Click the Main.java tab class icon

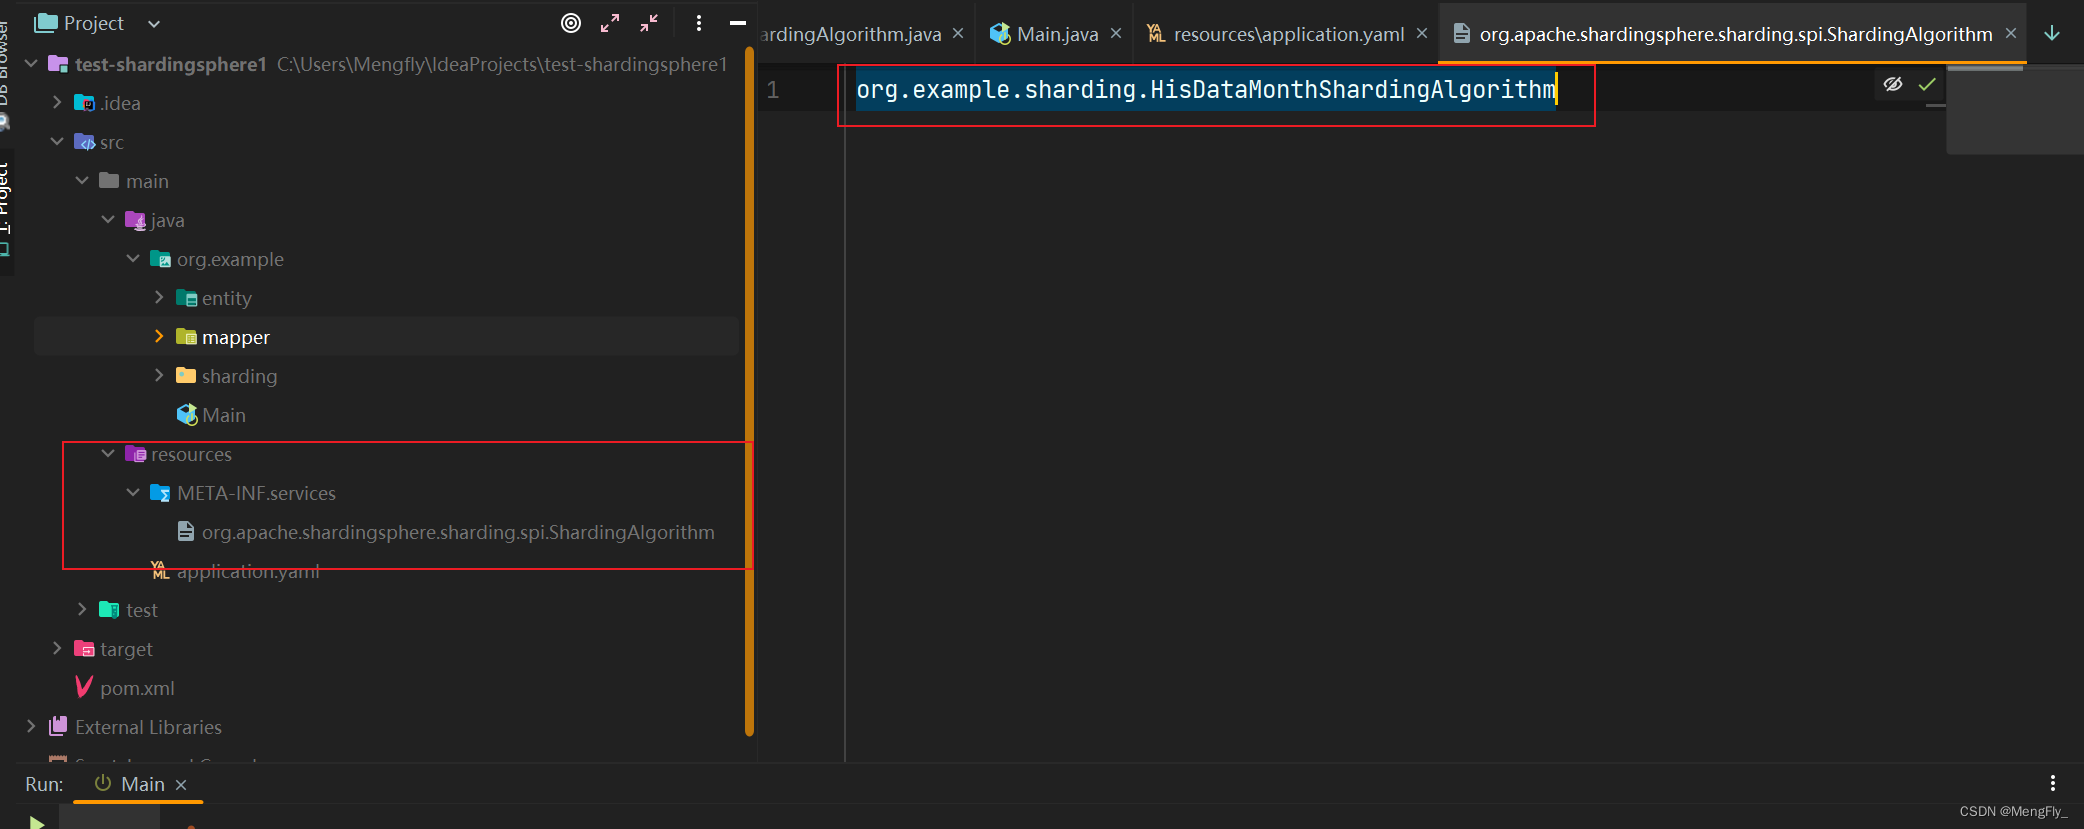tap(999, 34)
